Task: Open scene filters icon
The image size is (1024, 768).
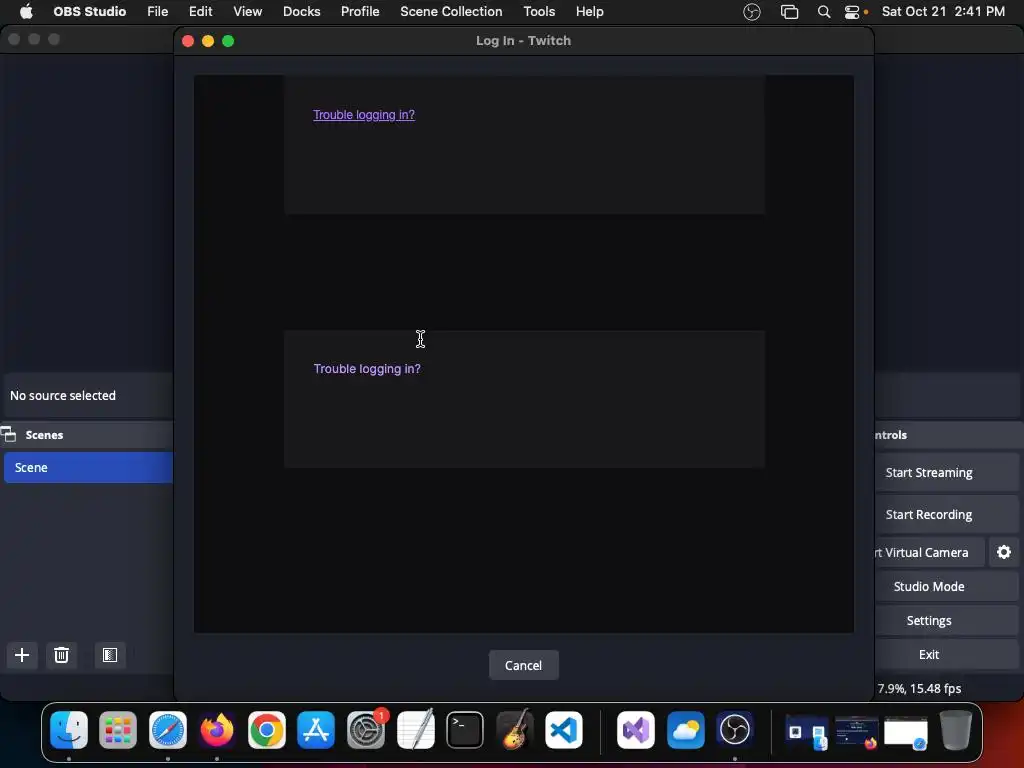Action: pos(110,655)
